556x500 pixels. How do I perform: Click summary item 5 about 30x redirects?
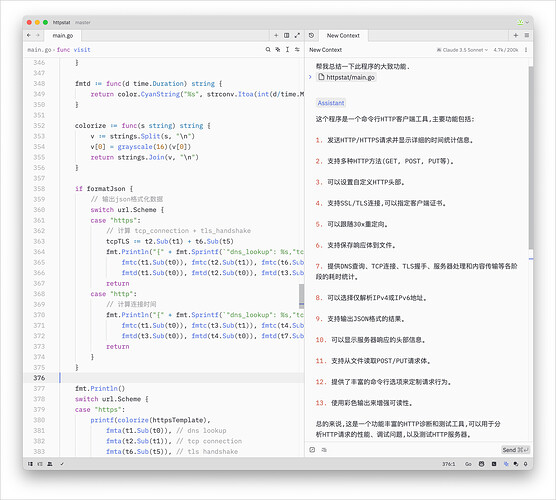[352, 224]
